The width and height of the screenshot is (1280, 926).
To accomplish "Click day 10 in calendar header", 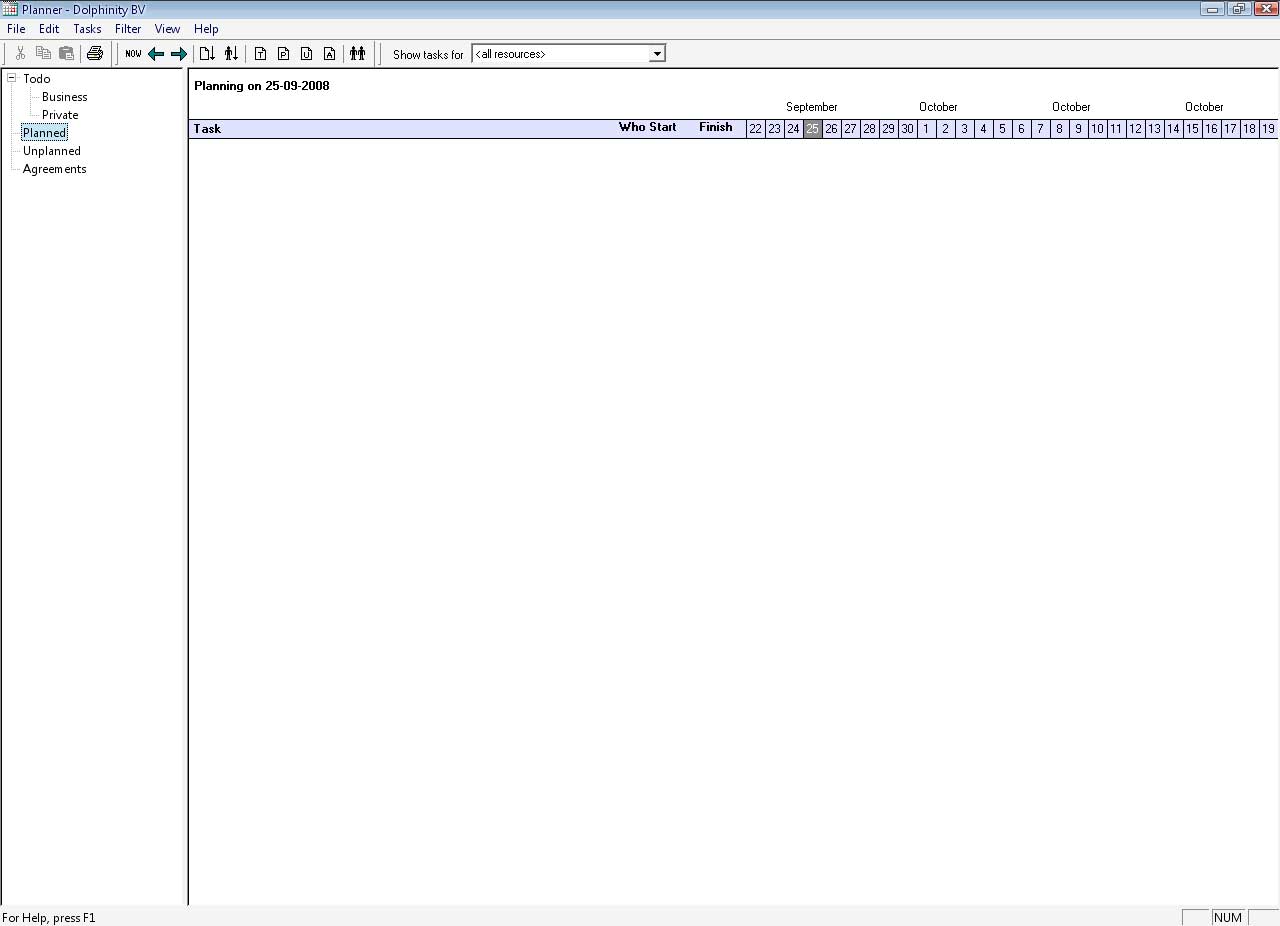I will pos(1097,129).
